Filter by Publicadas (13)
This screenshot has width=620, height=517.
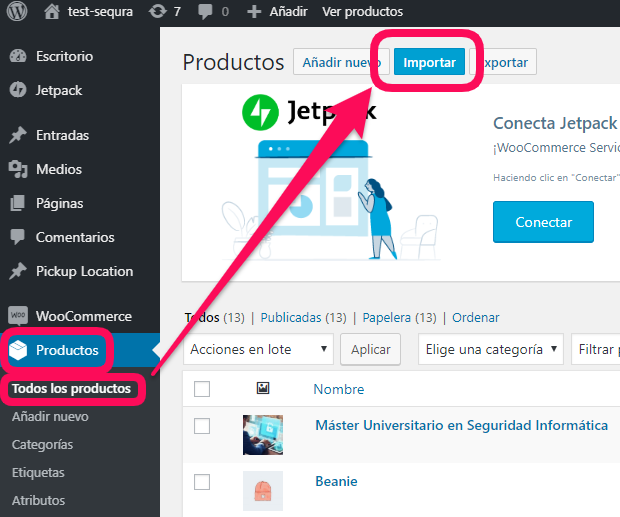(303, 317)
